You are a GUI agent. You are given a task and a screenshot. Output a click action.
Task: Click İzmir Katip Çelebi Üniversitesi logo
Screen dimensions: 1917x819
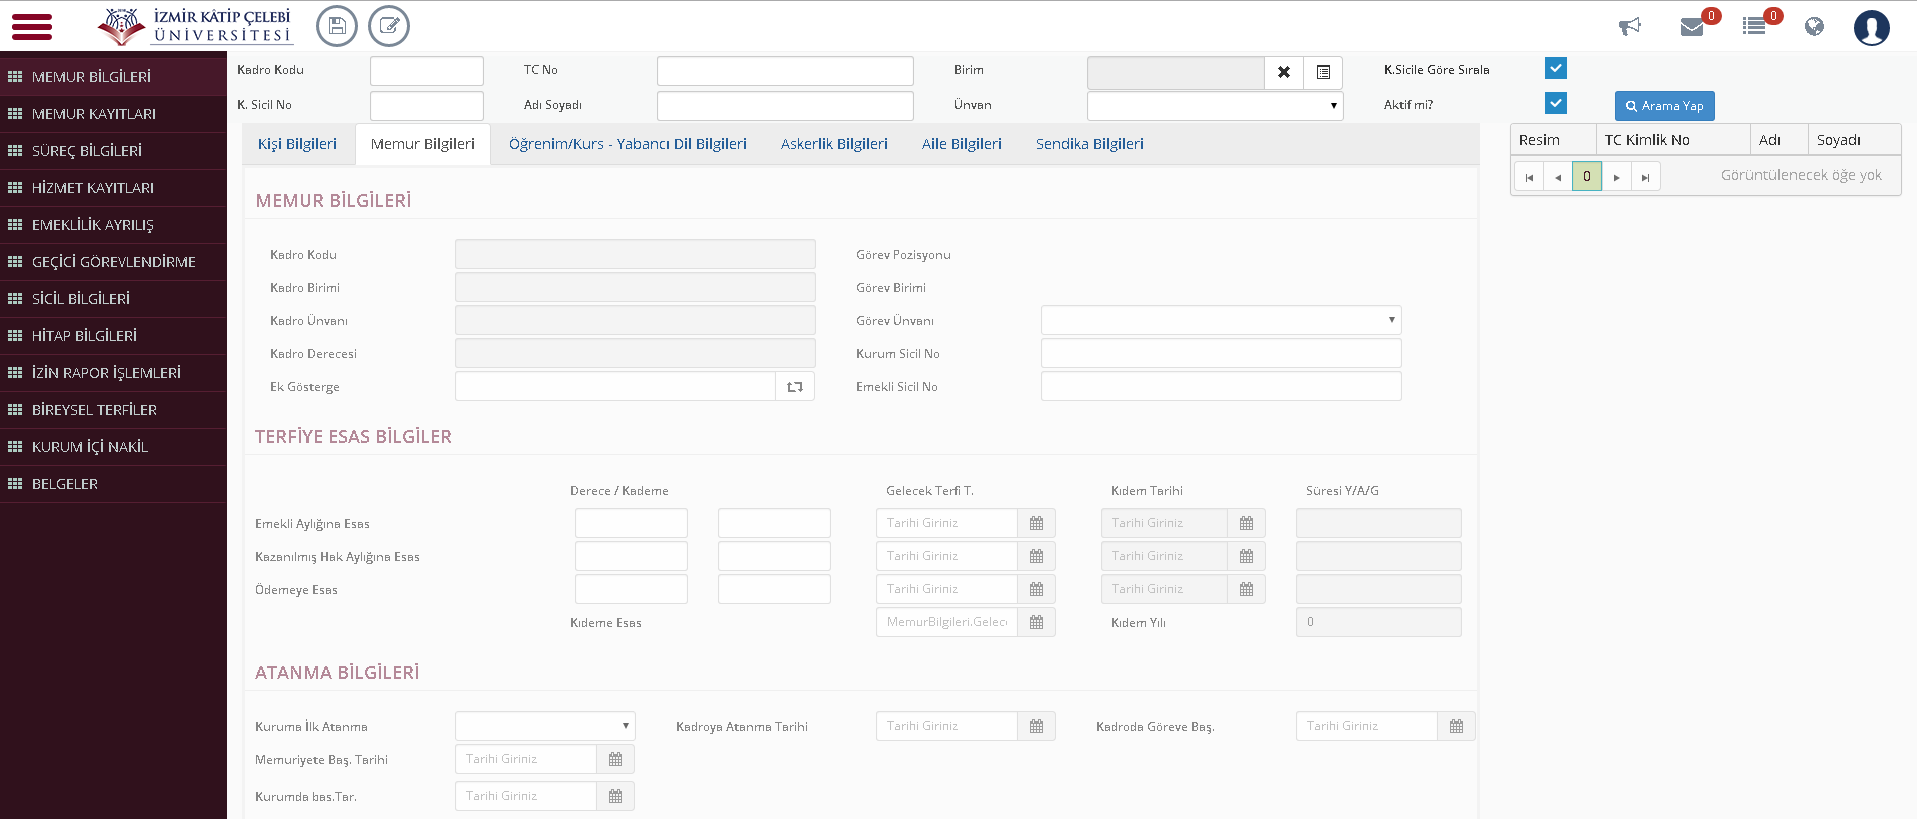[194, 26]
